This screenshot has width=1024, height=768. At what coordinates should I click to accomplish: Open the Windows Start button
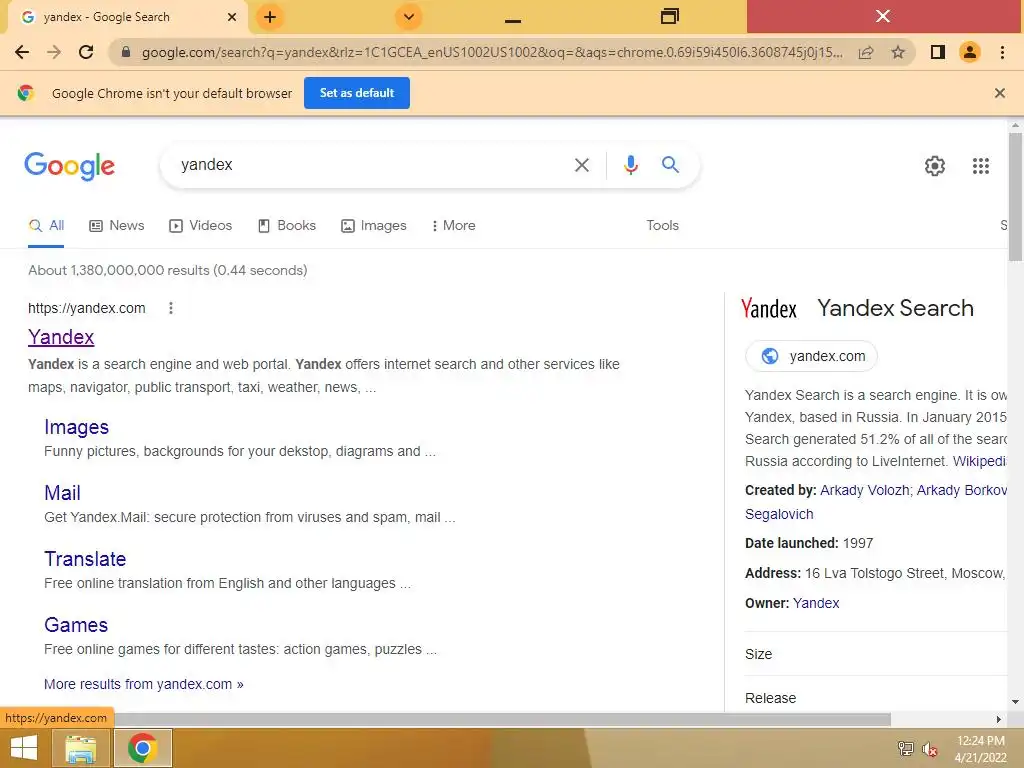point(24,748)
